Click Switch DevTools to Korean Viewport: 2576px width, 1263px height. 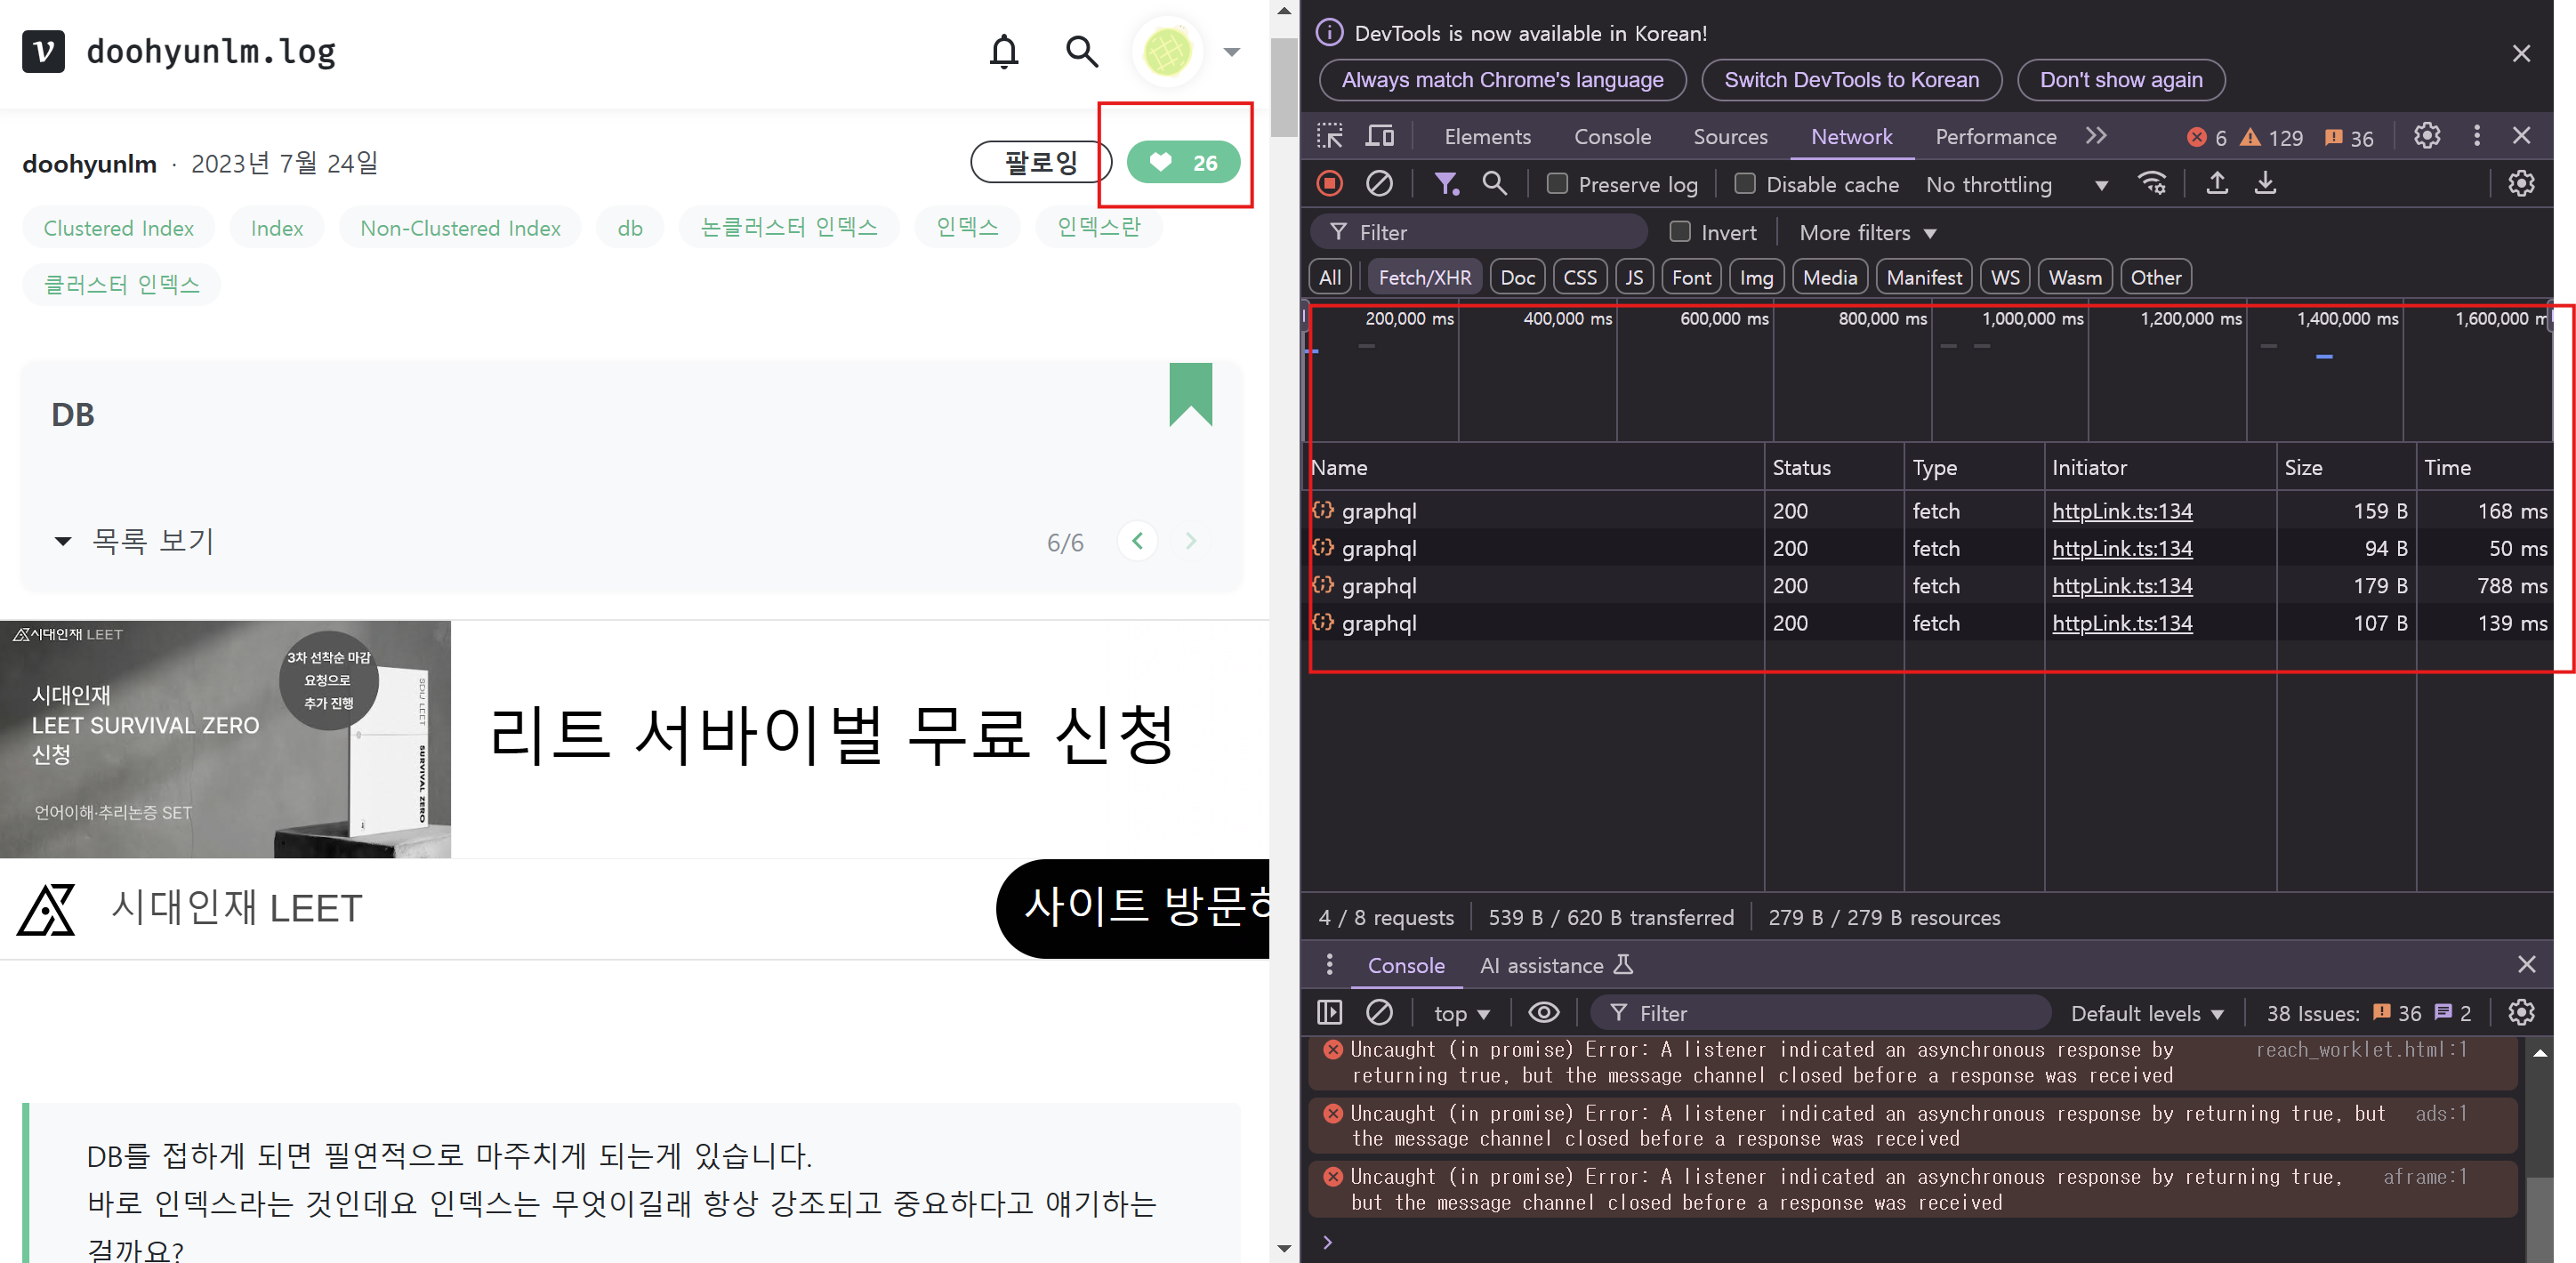point(1851,80)
